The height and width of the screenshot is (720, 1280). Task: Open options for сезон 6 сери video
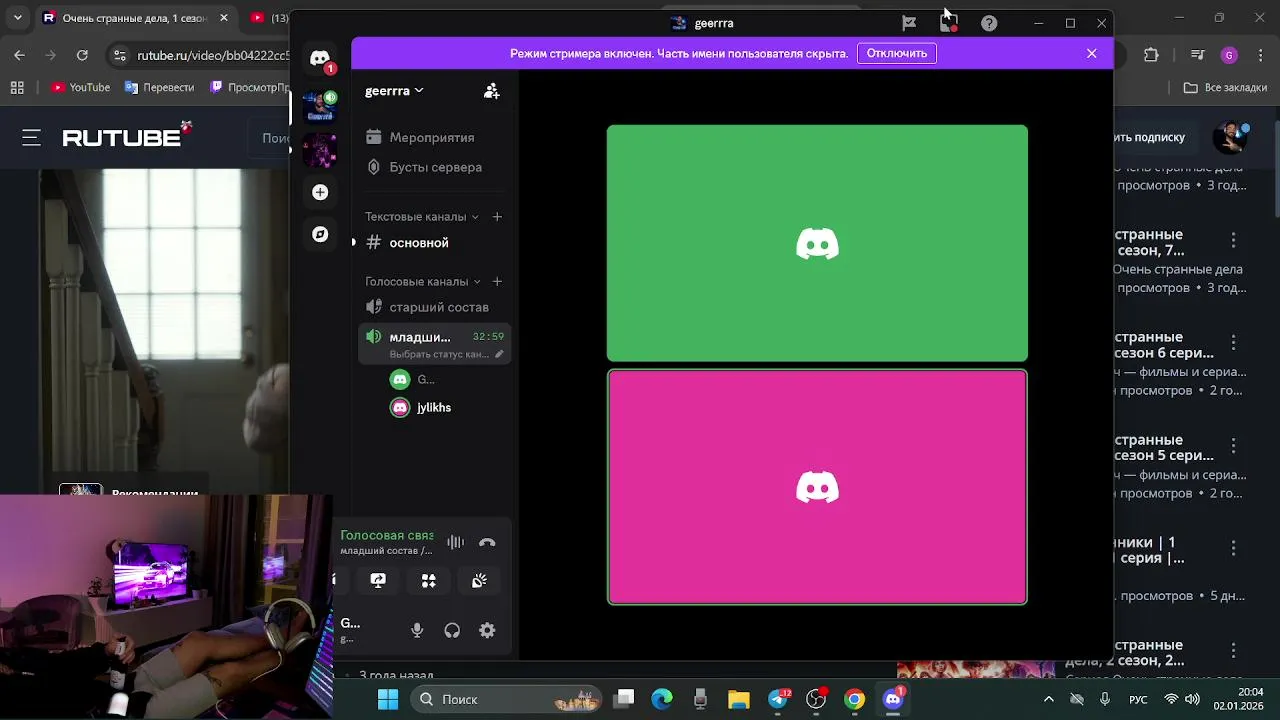pyautogui.click(x=1233, y=344)
